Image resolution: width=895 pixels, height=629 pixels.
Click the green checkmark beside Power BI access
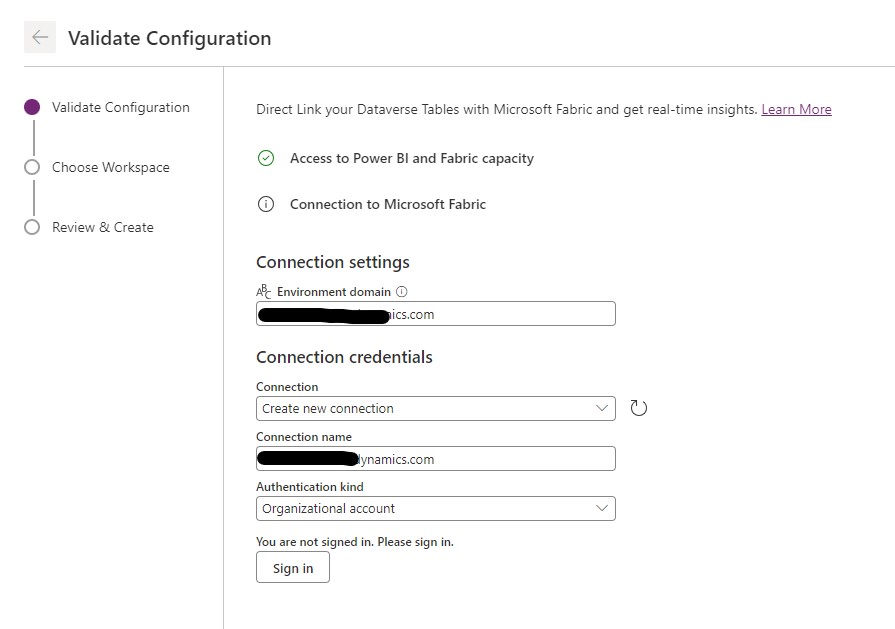pyautogui.click(x=266, y=158)
